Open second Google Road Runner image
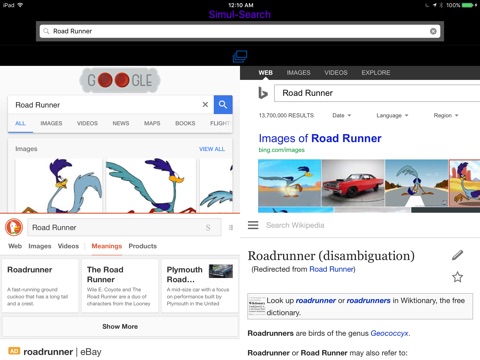Viewport: 480px width, 360px height. coord(151,186)
